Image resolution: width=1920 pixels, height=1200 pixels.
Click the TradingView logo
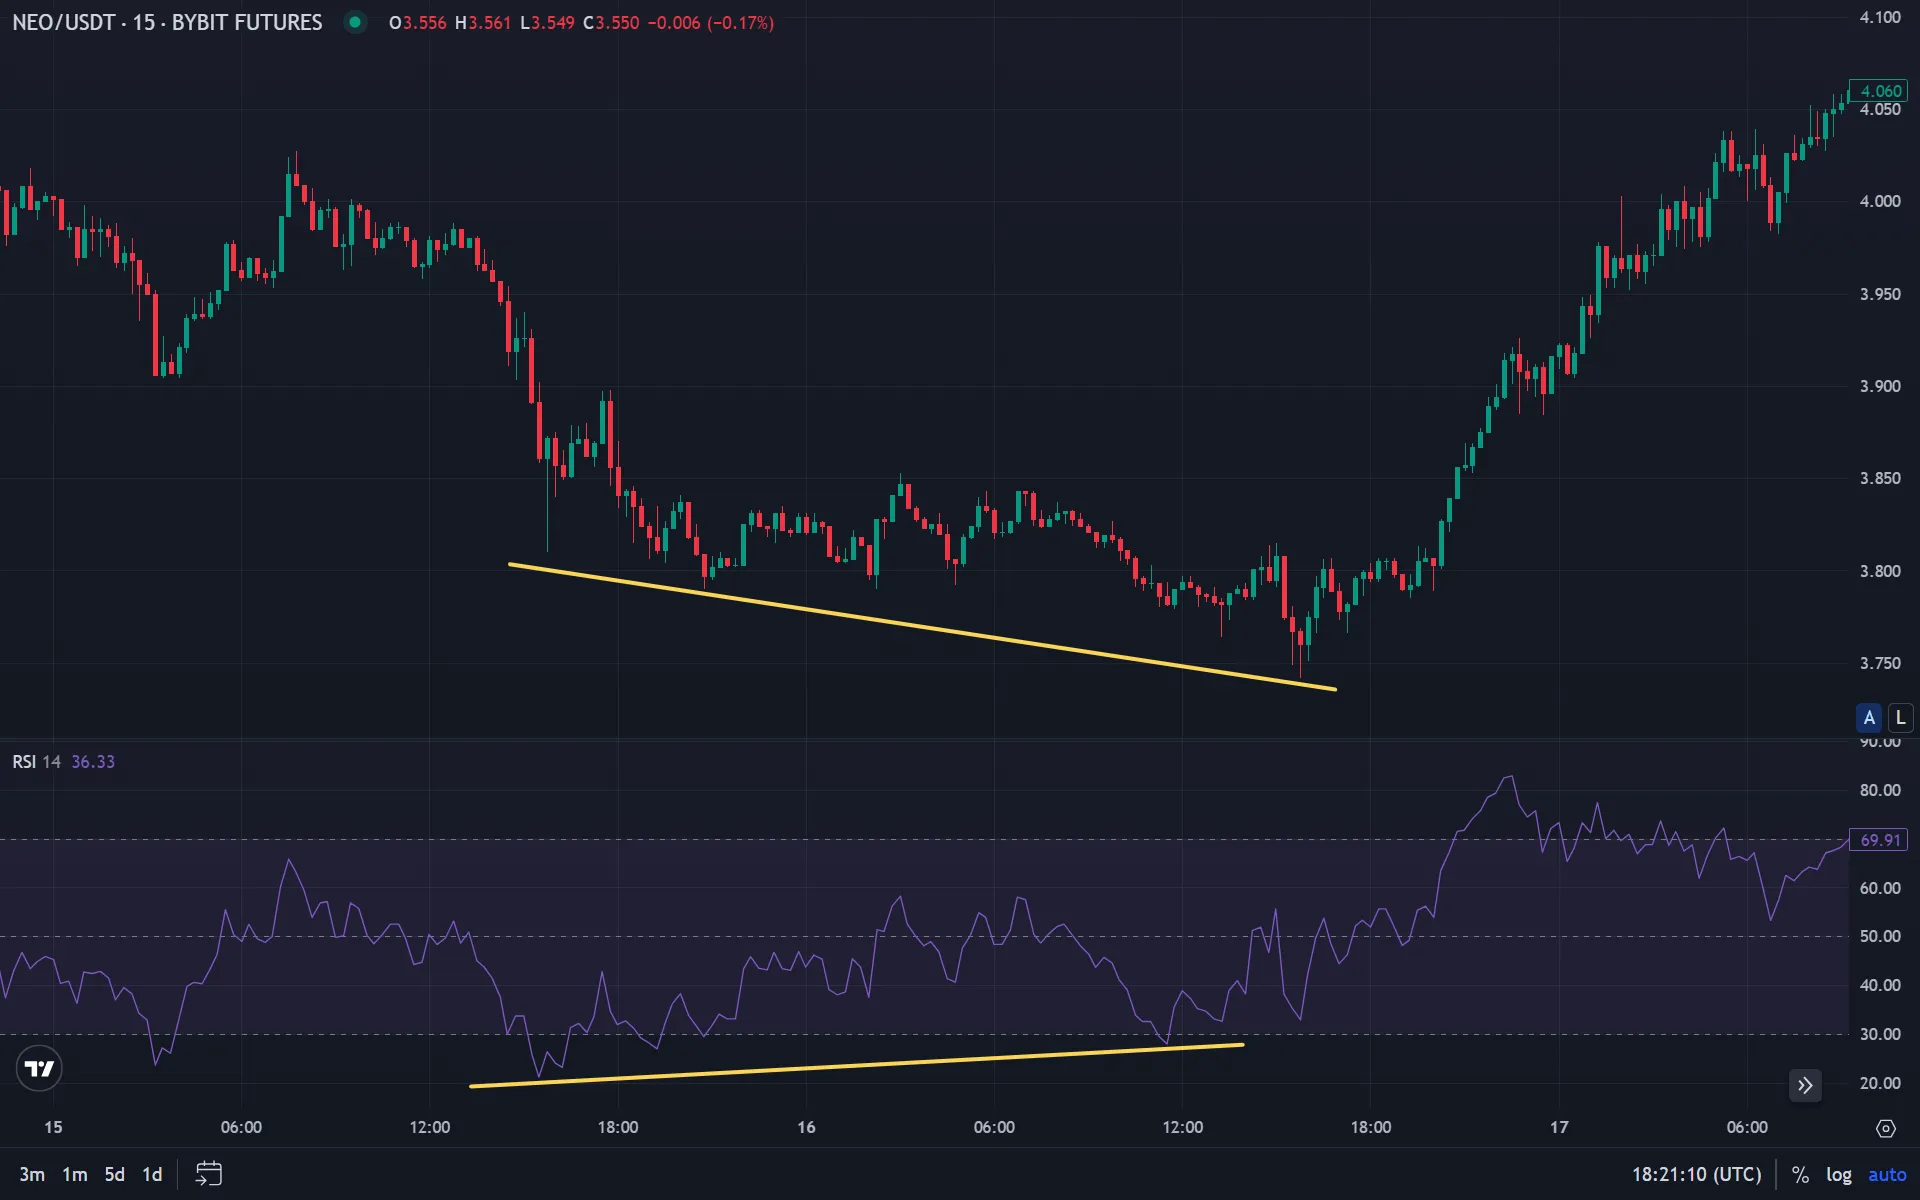coord(40,1069)
